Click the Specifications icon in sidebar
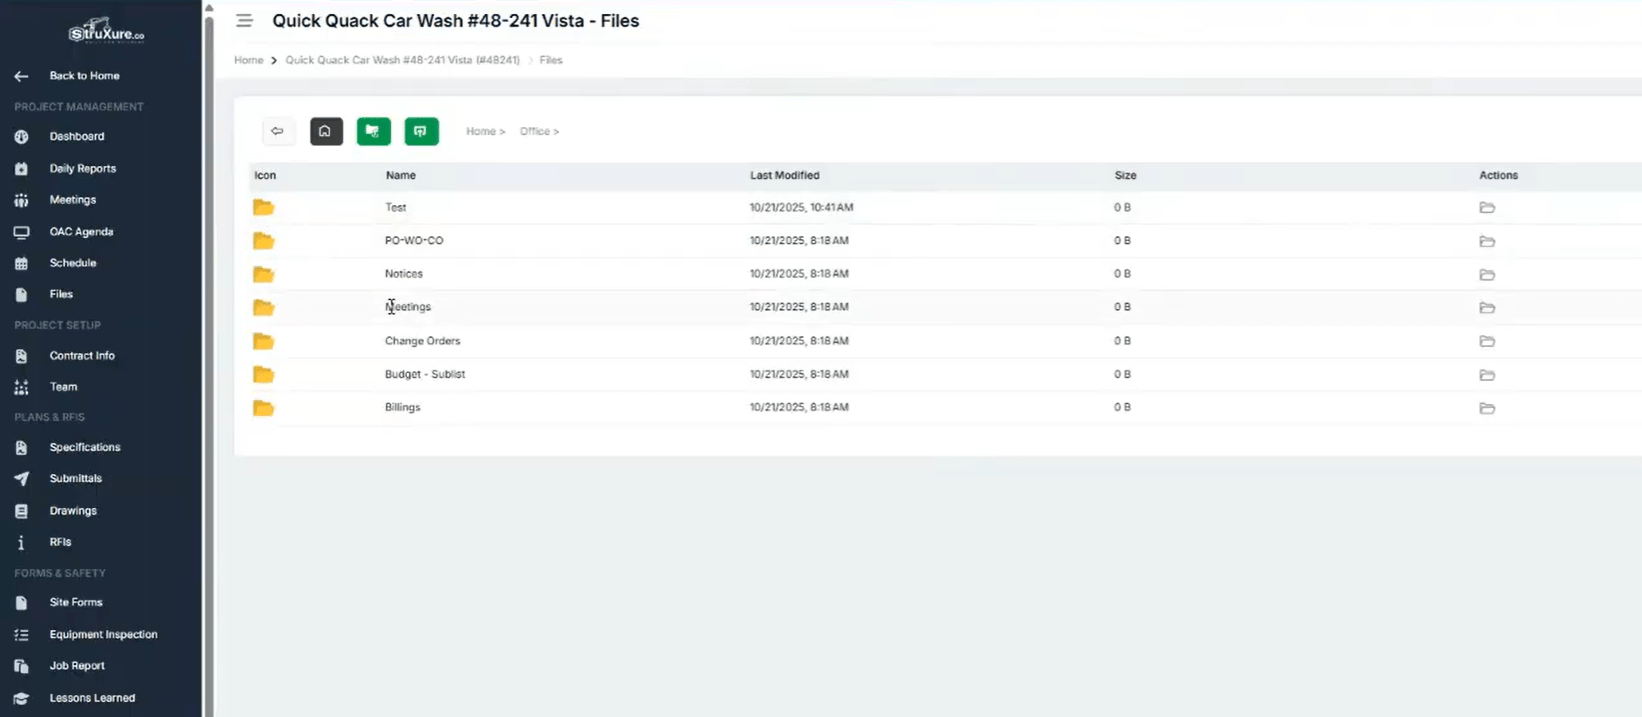The height and width of the screenshot is (717, 1642). coord(21,448)
